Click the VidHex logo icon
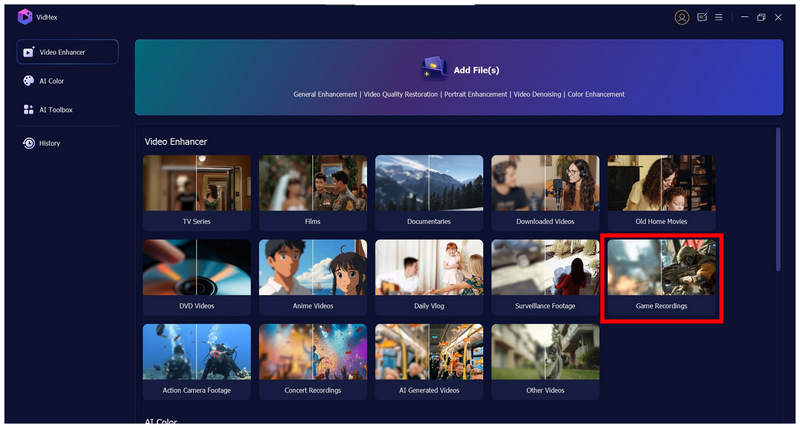This screenshot has width=800, height=428. [x=24, y=17]
